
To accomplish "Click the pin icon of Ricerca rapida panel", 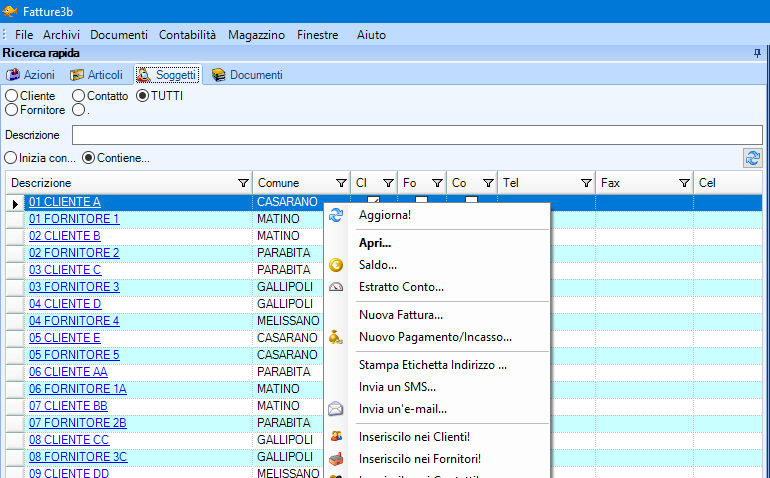I will (756, 52).
